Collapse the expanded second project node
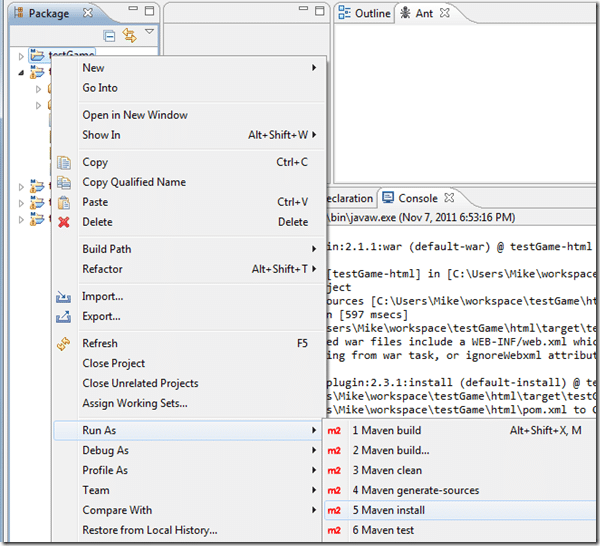The image size is (600, 546). (x=21, y=72)
